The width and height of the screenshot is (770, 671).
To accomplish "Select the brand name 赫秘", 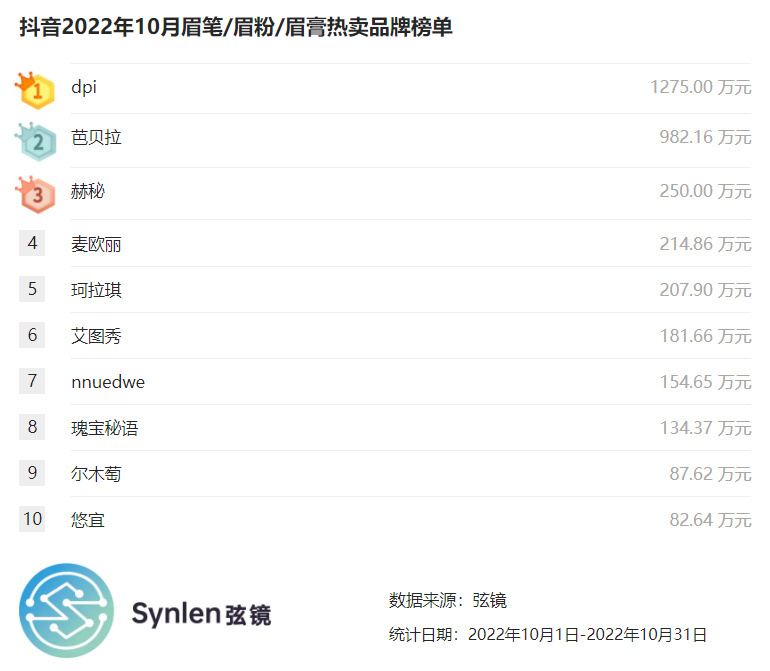I will [88, 191].
